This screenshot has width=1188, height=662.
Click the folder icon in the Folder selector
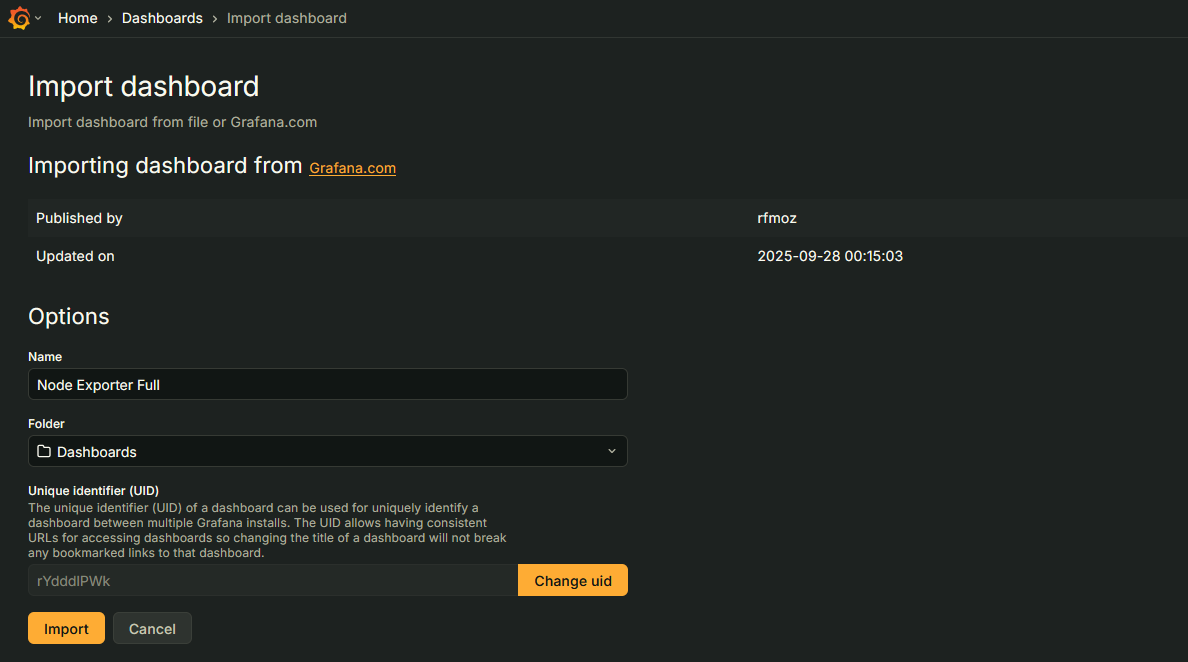coord(44,451)
